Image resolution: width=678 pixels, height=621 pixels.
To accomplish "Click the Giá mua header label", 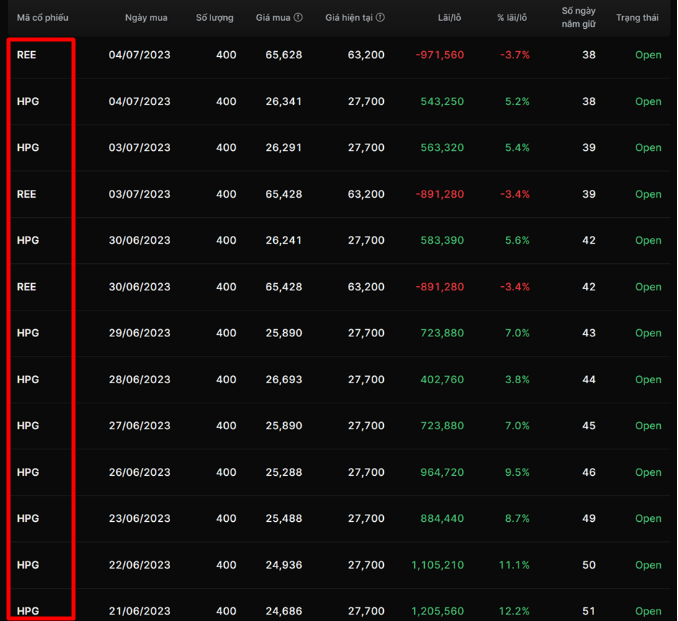I will pyautogui.click(x=273, y=18).
